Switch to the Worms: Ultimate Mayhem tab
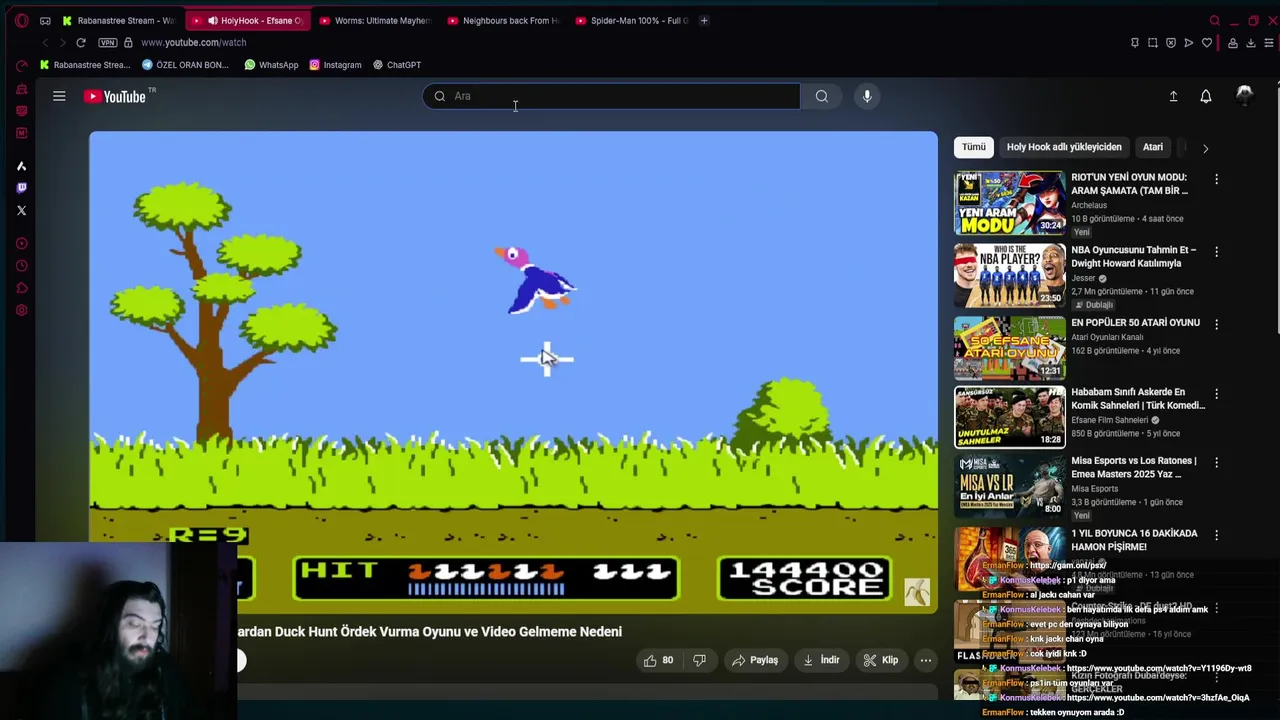 (374, 20)
